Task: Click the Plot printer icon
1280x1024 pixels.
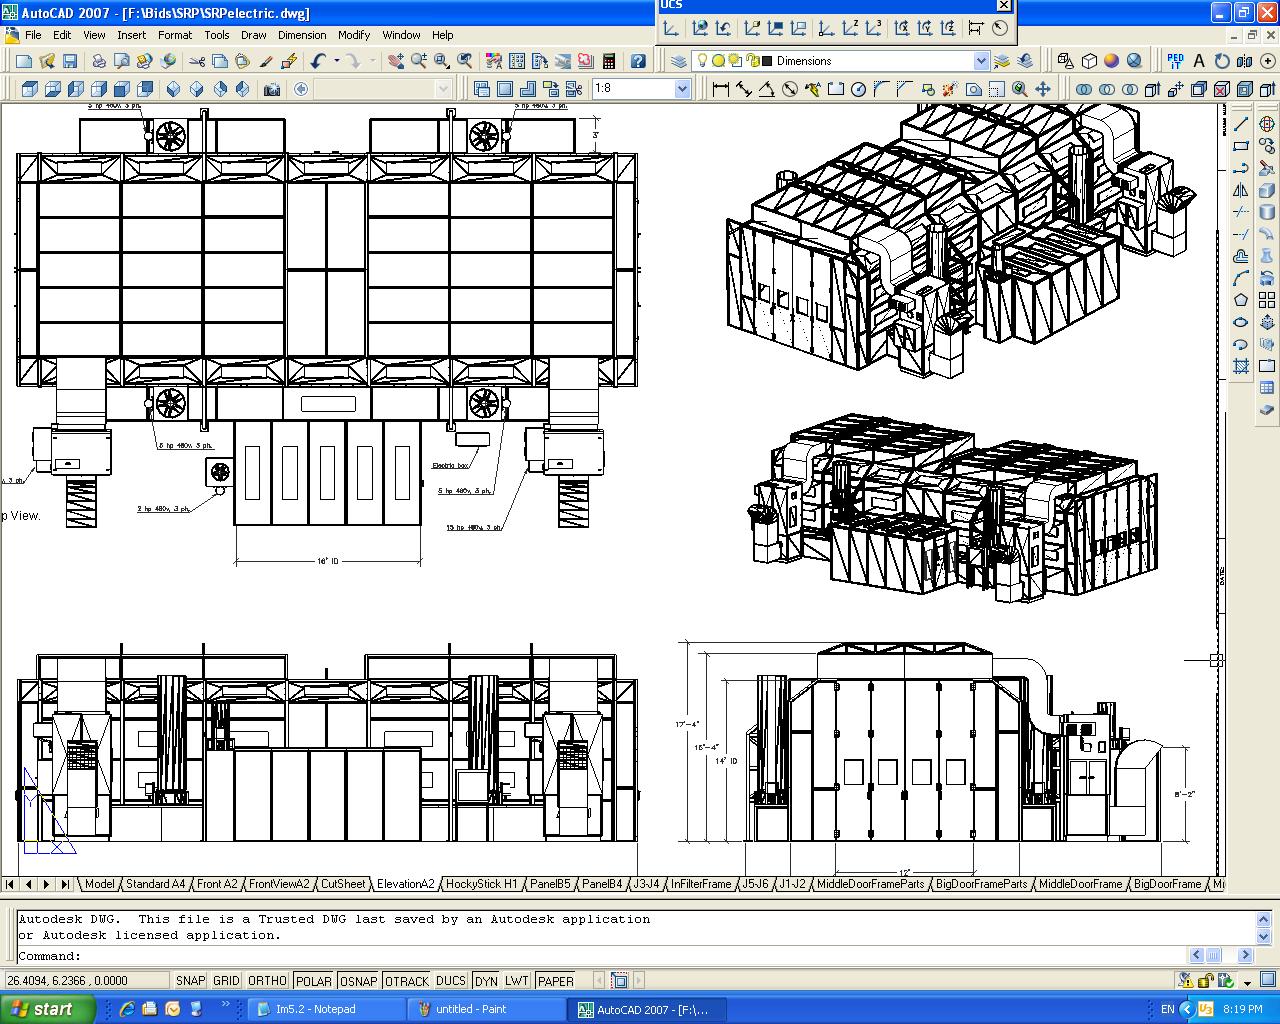Action: click(x=99, y=61)
